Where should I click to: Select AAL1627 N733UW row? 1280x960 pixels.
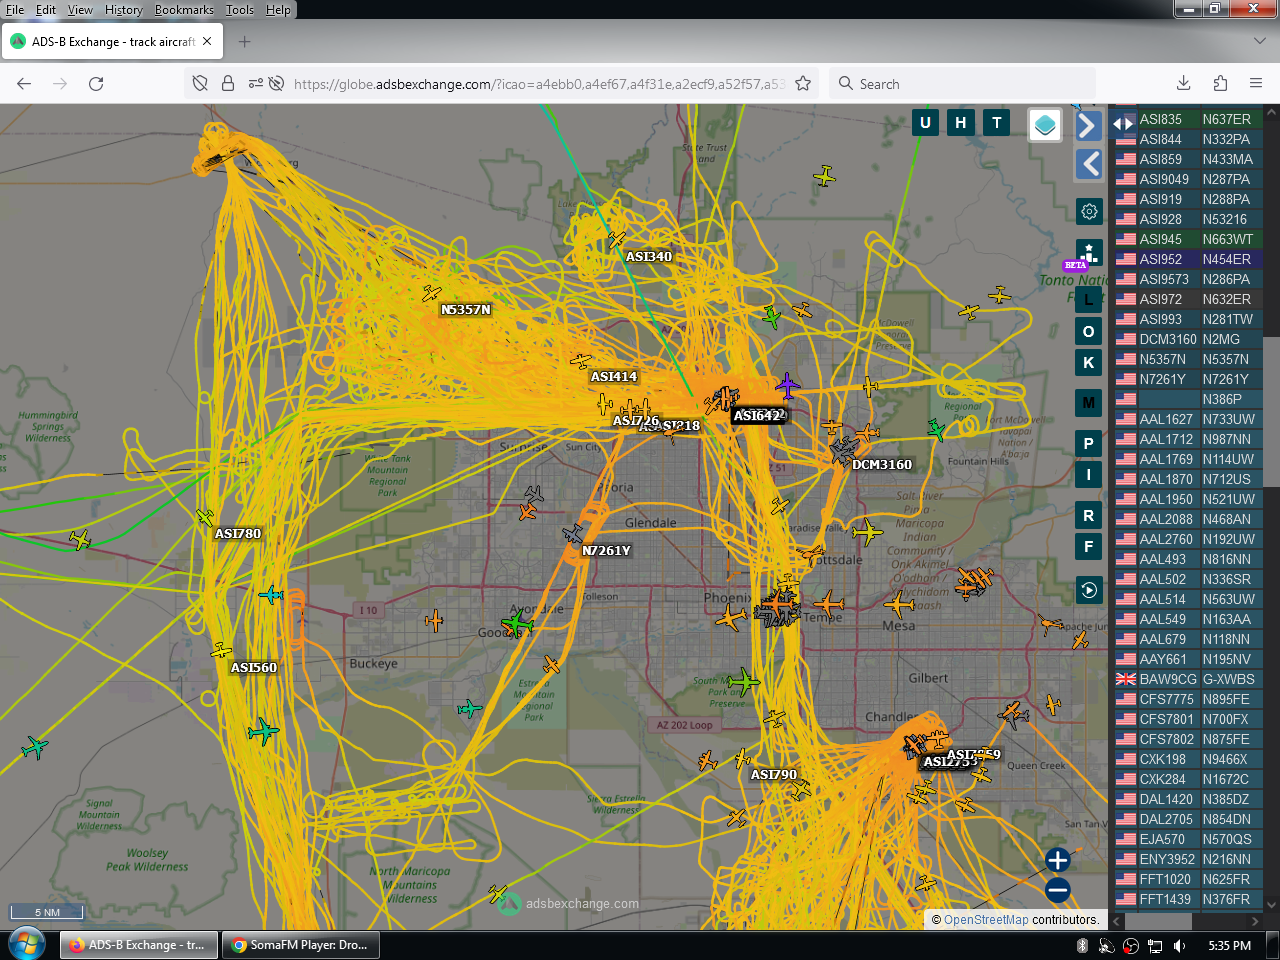[1188, 419]
